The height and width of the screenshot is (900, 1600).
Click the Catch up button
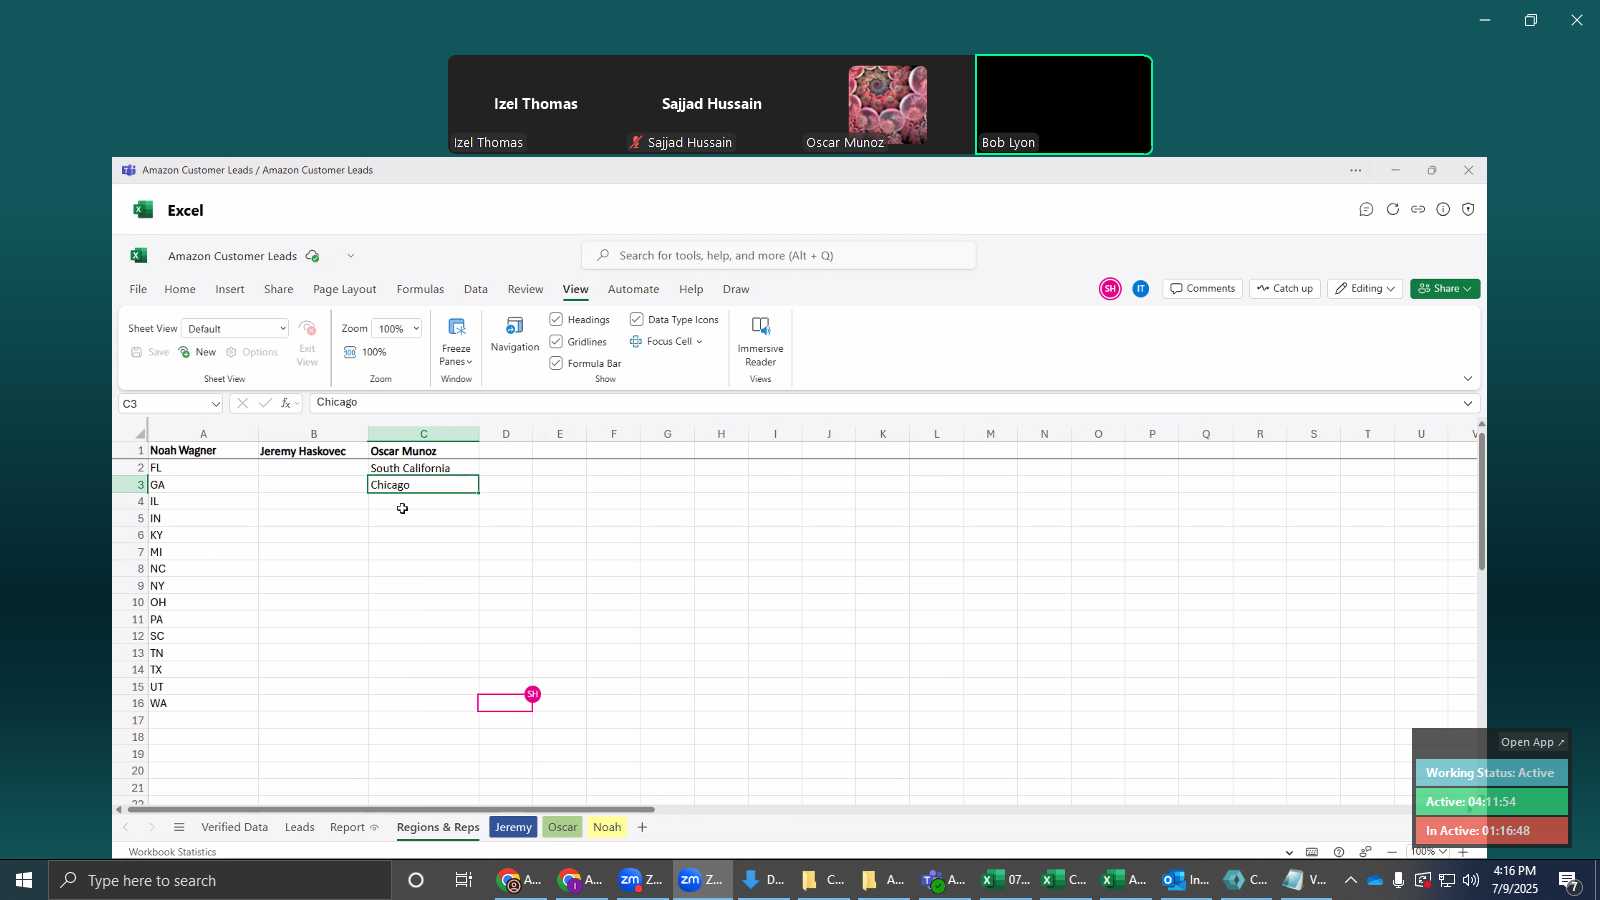click(x=1285, y=289)
